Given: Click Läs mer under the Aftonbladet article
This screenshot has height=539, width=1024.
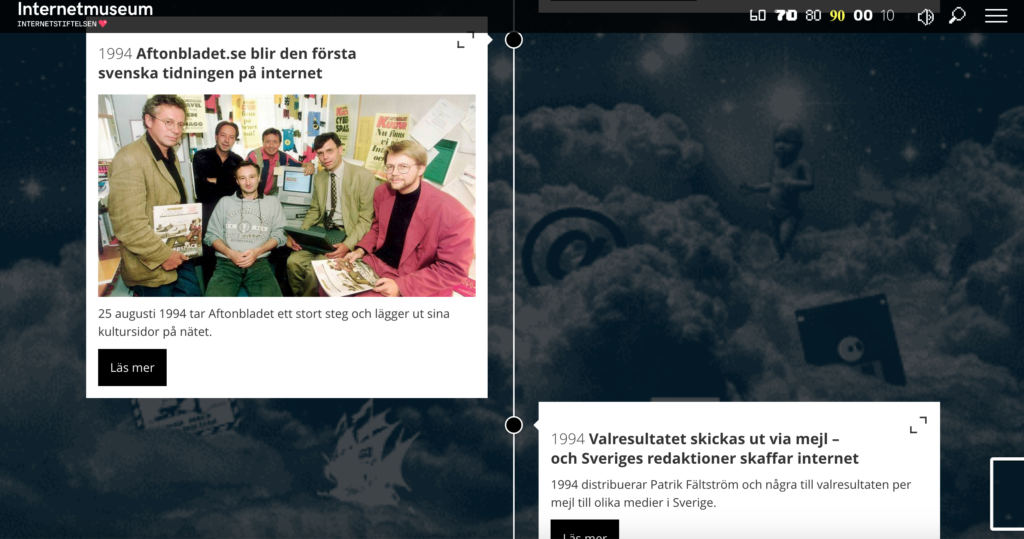Looking at the screenshot, I should pos(132,367).
